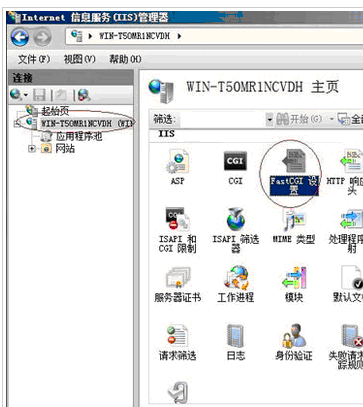Open 身份验证 feature icon
This screenshot has width=363, height=407.
[x=293, y=343]
